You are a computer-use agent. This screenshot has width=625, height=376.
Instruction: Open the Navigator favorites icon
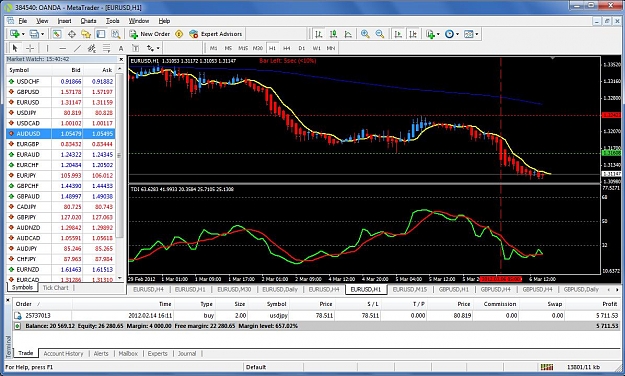(86, 34)
